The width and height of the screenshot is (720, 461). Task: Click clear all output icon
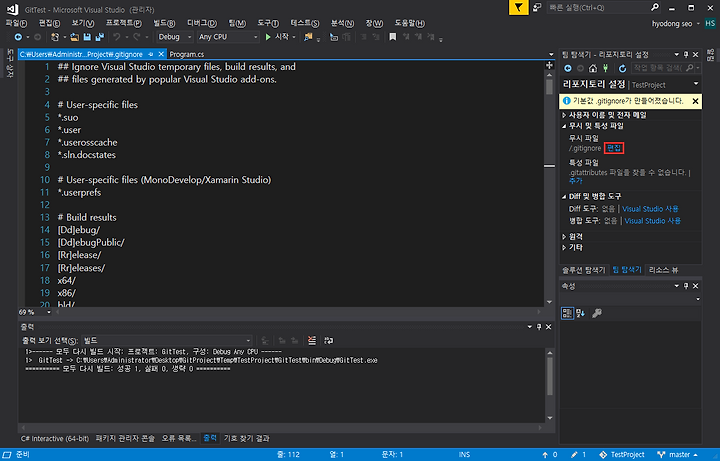pos(312,340)
